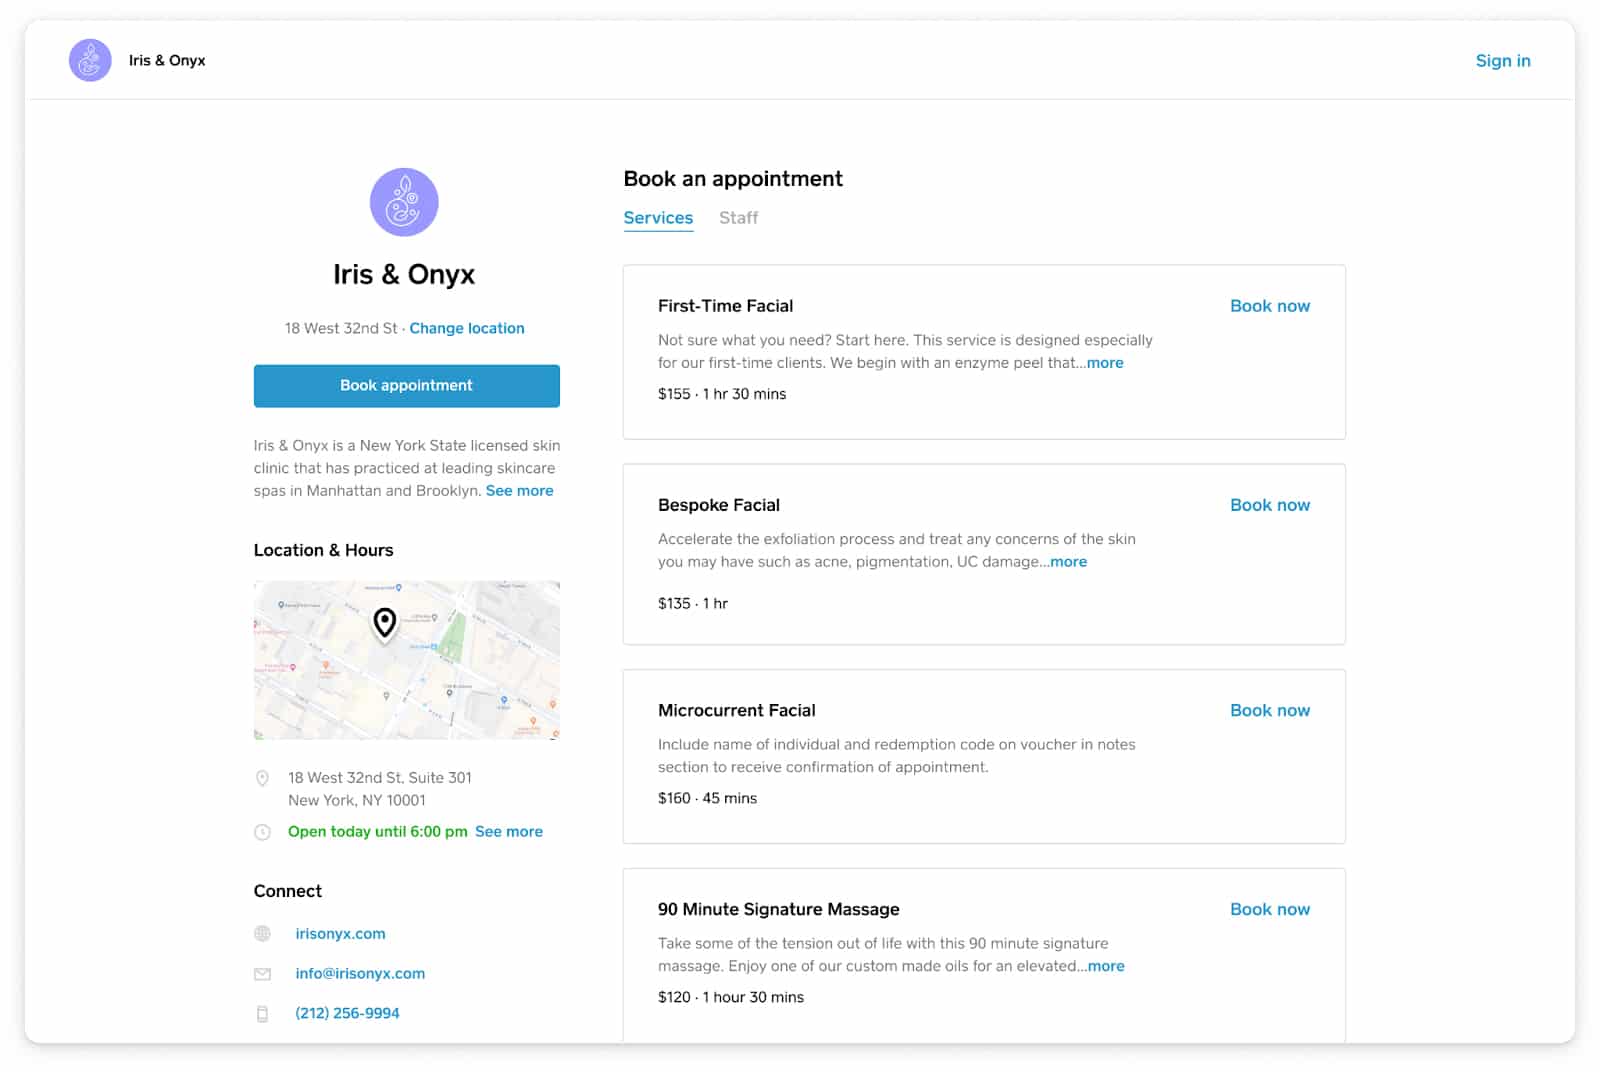Open Change location link
Image resolution: width=1600 pixels, height=1072 pixels.
coord(467,328)
